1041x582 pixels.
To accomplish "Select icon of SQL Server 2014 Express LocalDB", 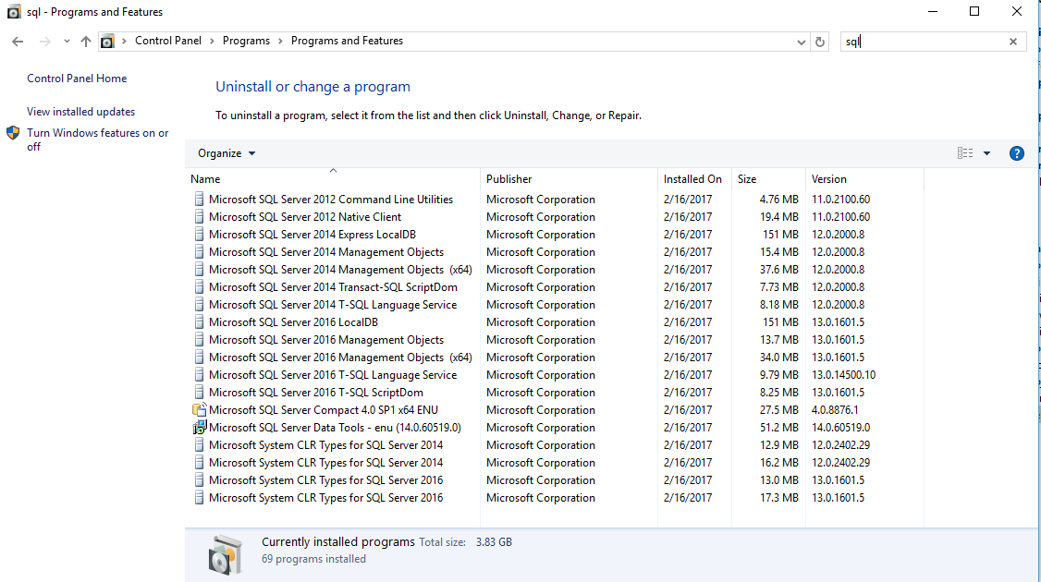I will pos(199,234).
